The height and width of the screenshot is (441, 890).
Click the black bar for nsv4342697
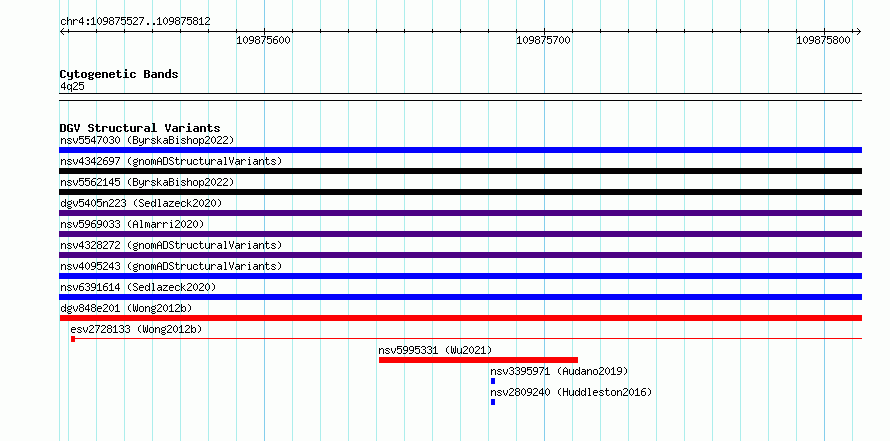coord(460,171)
